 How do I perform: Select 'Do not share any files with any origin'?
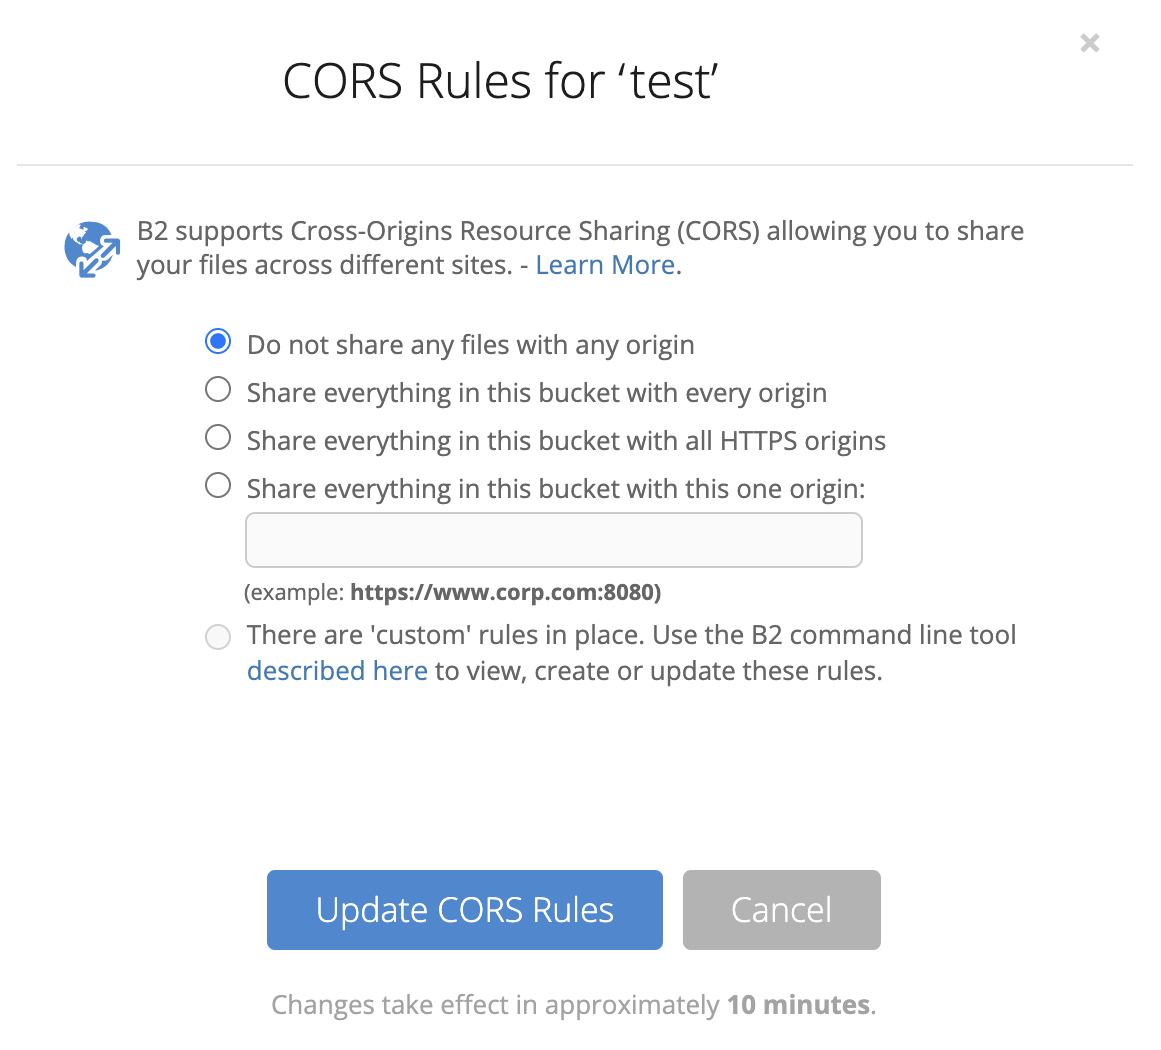pos(218,341)
